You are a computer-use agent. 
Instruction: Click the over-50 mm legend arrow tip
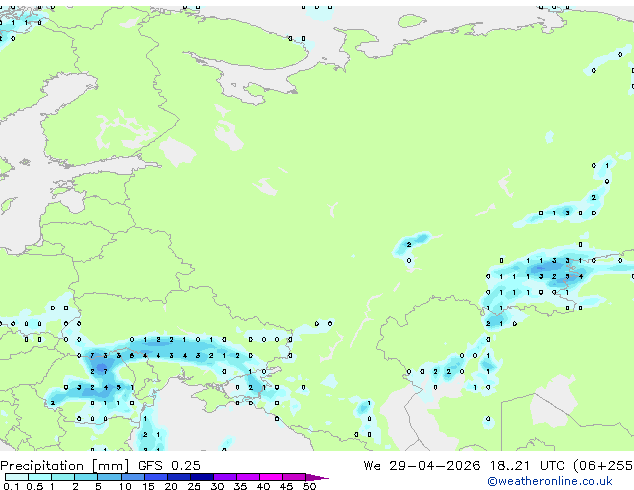(317, 477)
